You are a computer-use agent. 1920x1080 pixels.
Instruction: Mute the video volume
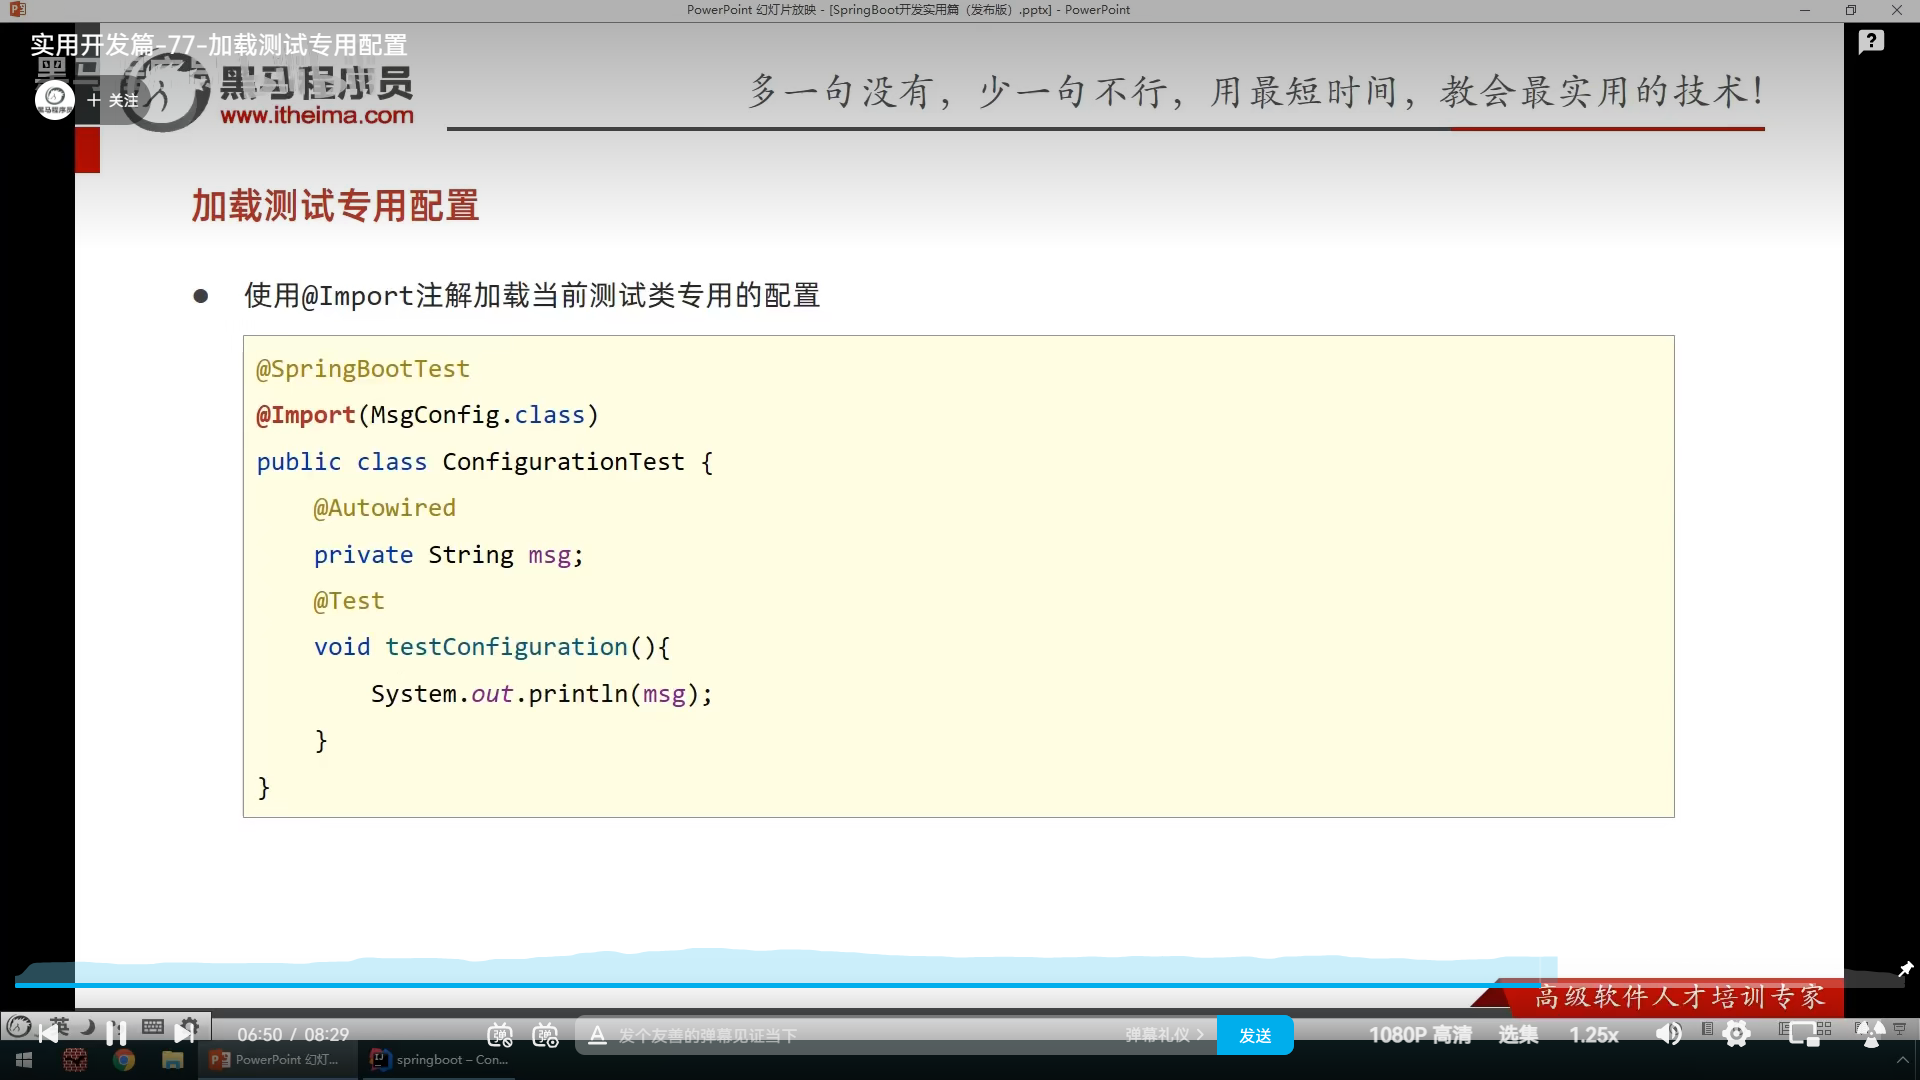pyautogui.click(x=1668, y=1034)
